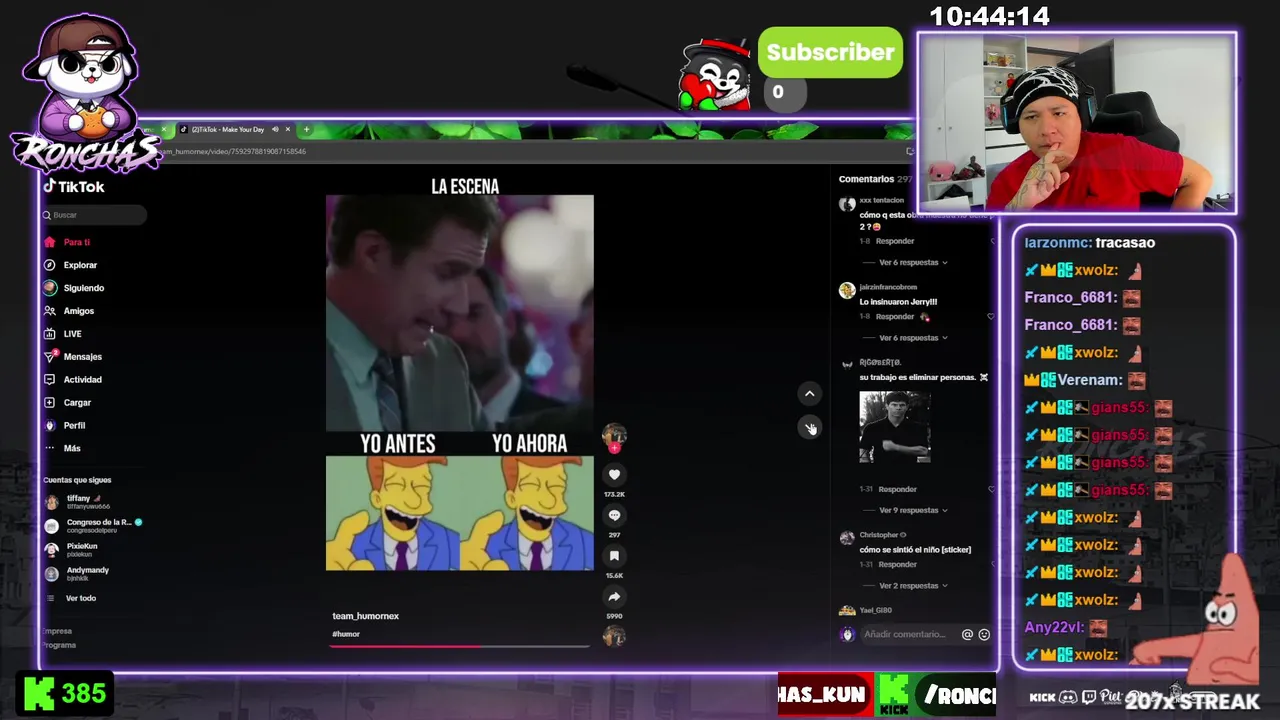Viewport: 1280px width, 720px height.
Task: Expand Ver 2 respuestas under Christopher
Action: point(913,586)
